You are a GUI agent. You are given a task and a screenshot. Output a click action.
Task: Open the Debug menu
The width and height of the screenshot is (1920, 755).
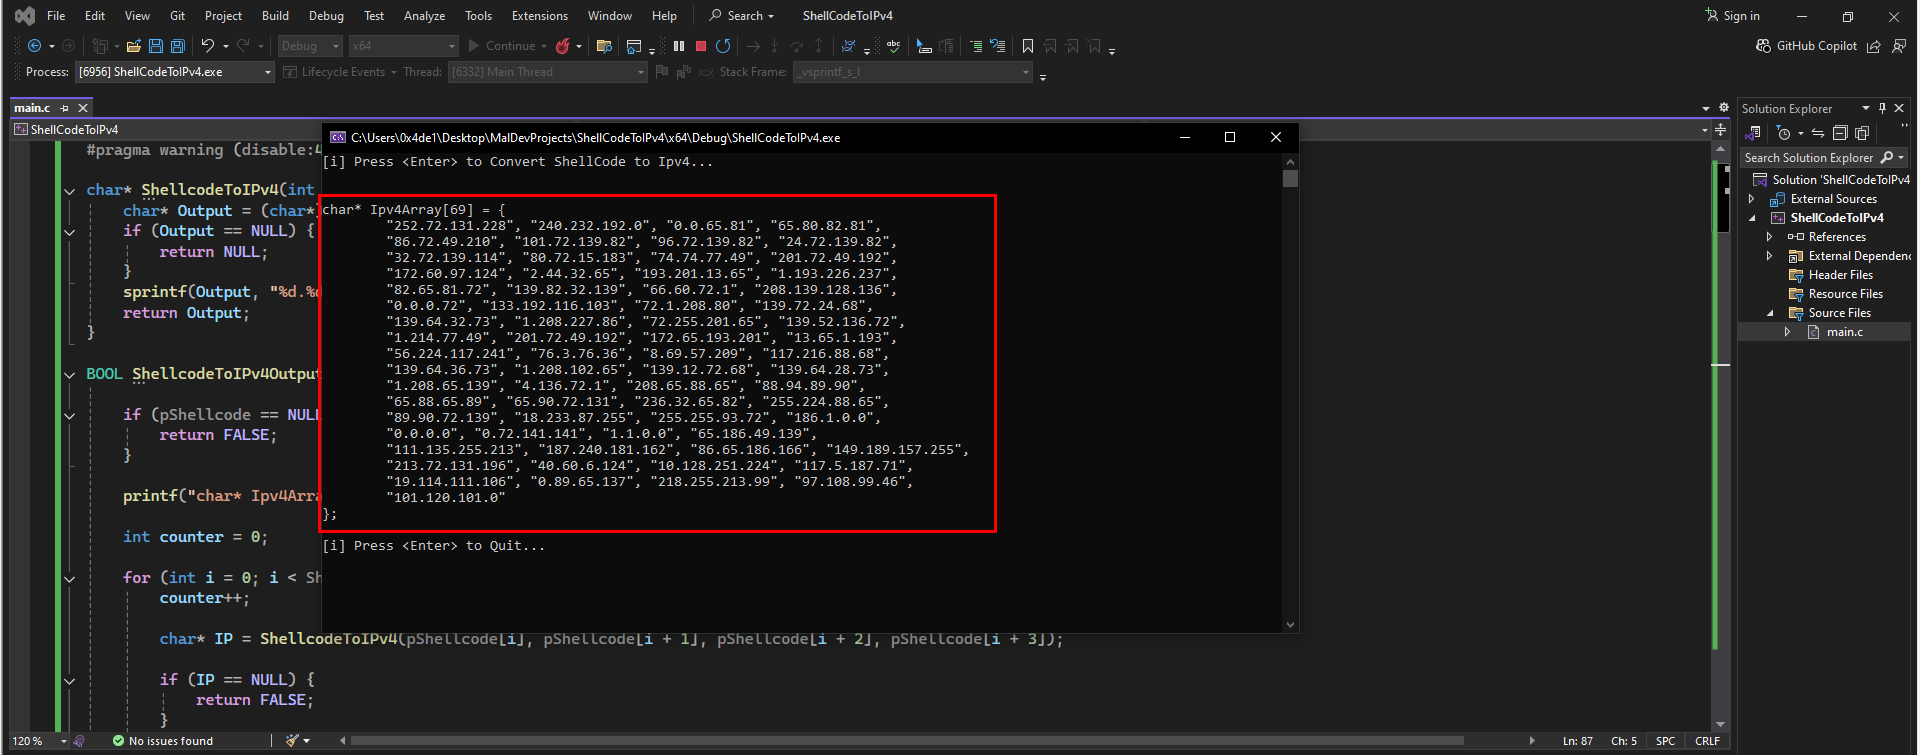coord(326,16)
